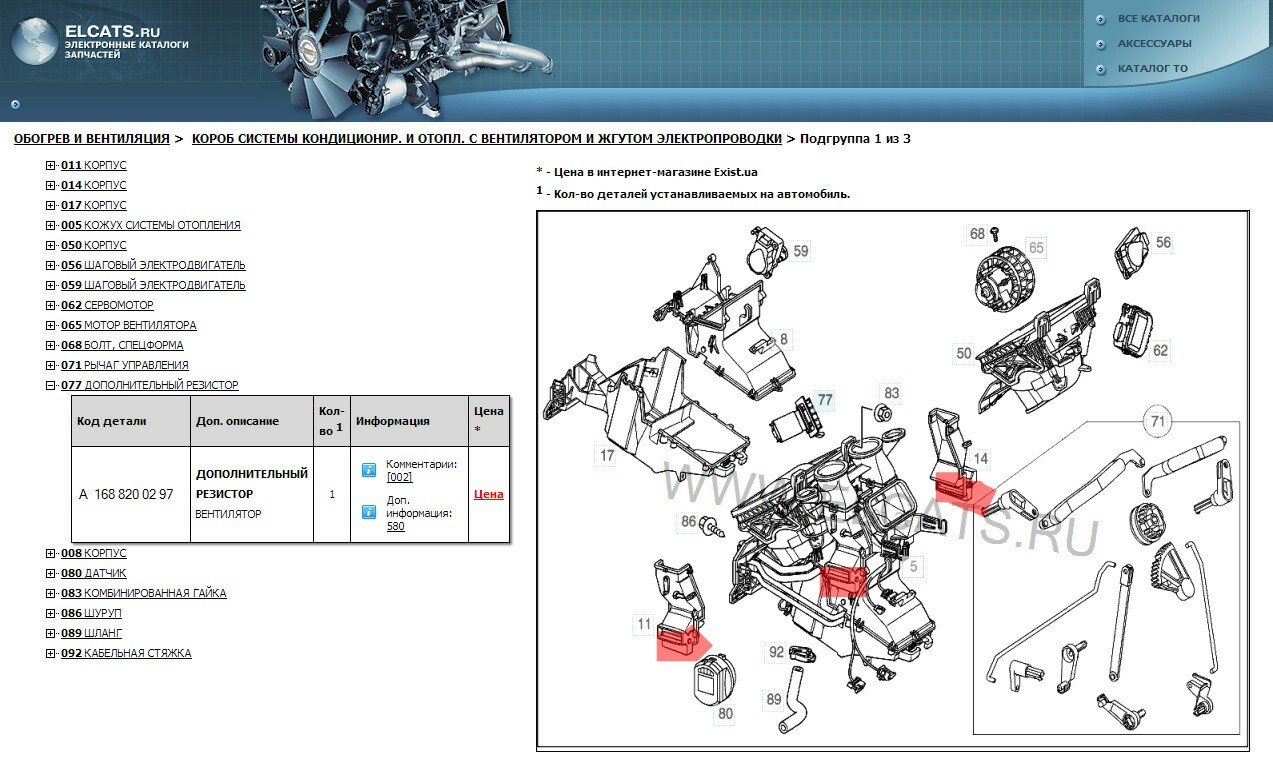The image size is (1273, 759).
Task: Open АКСЕССУАРЫ menu item
Action: (1155, 44)
